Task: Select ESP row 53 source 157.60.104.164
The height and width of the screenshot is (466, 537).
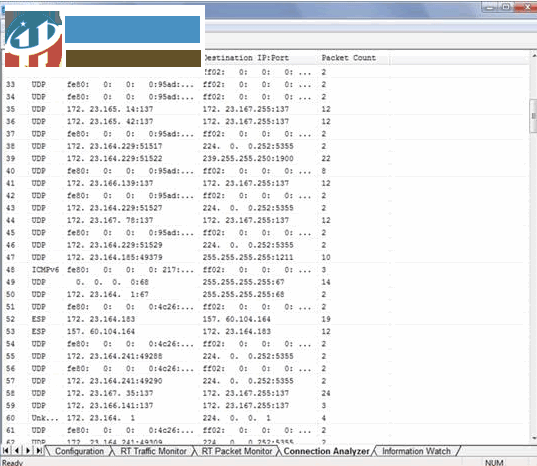Action: (101, 331)
